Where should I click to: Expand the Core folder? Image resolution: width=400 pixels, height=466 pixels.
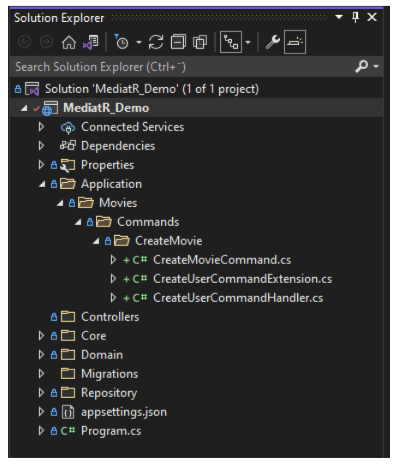pyautogui.click(x=41, y=336)
